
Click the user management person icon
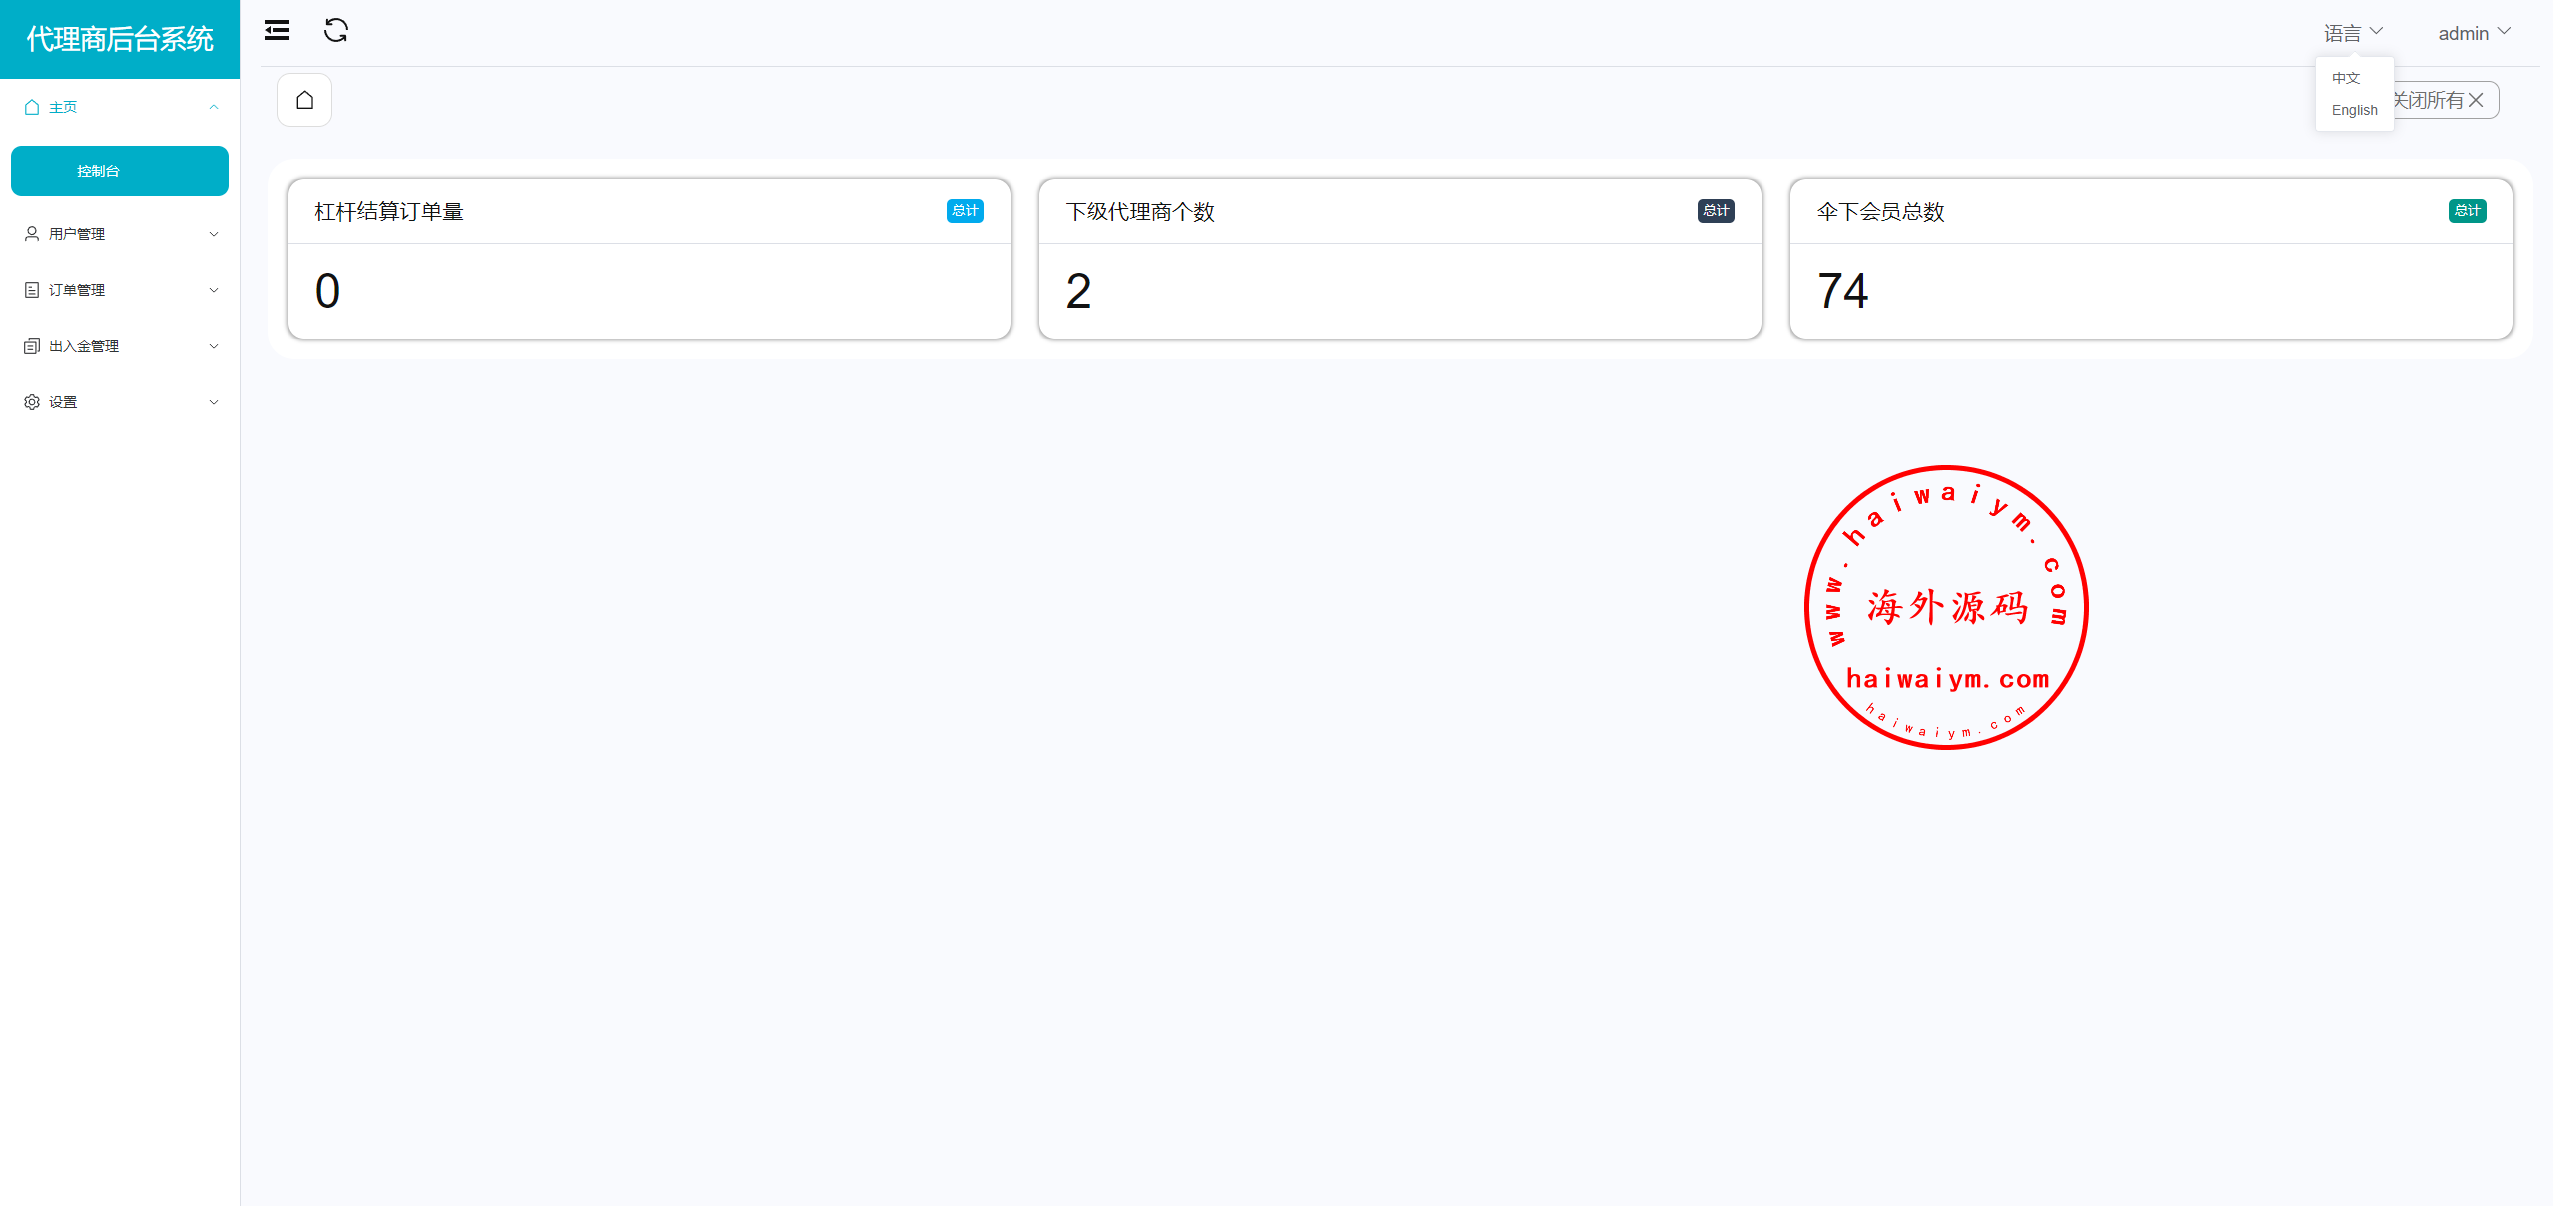pyautogui.click(x=32, y=234)
